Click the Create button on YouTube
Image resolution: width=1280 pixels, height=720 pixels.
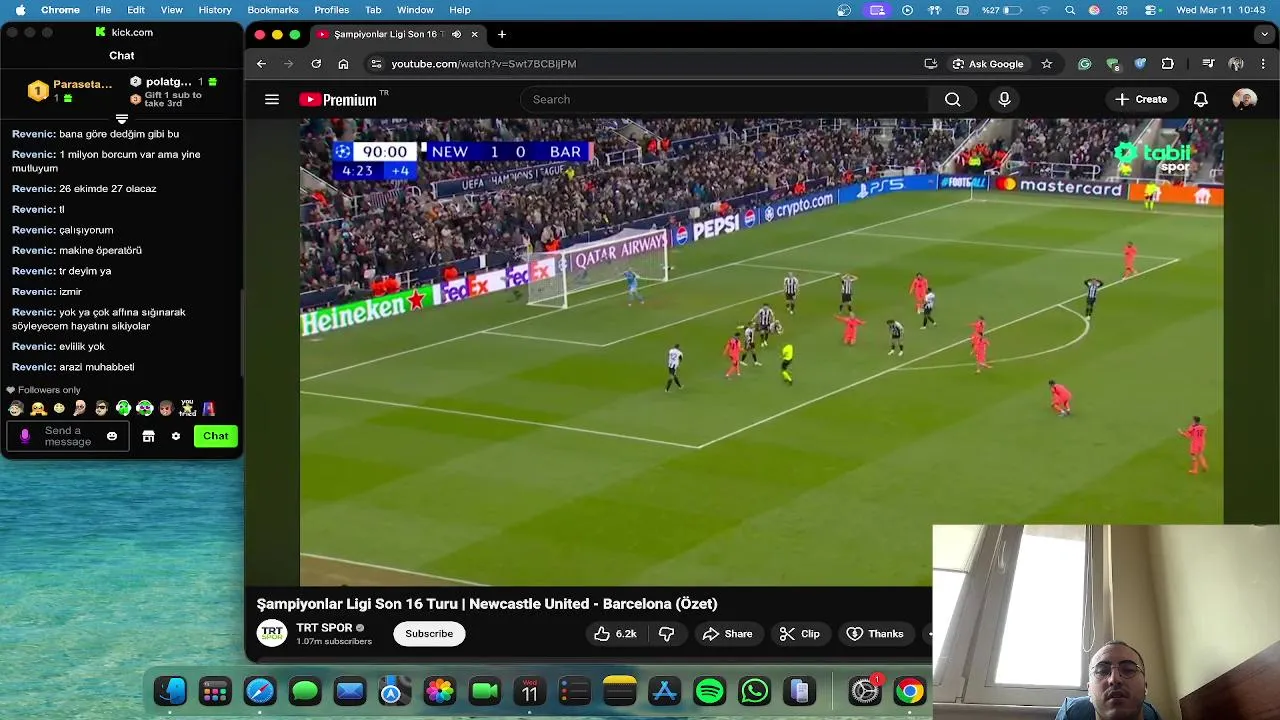pyautogui.click(x=1141, y=99)
